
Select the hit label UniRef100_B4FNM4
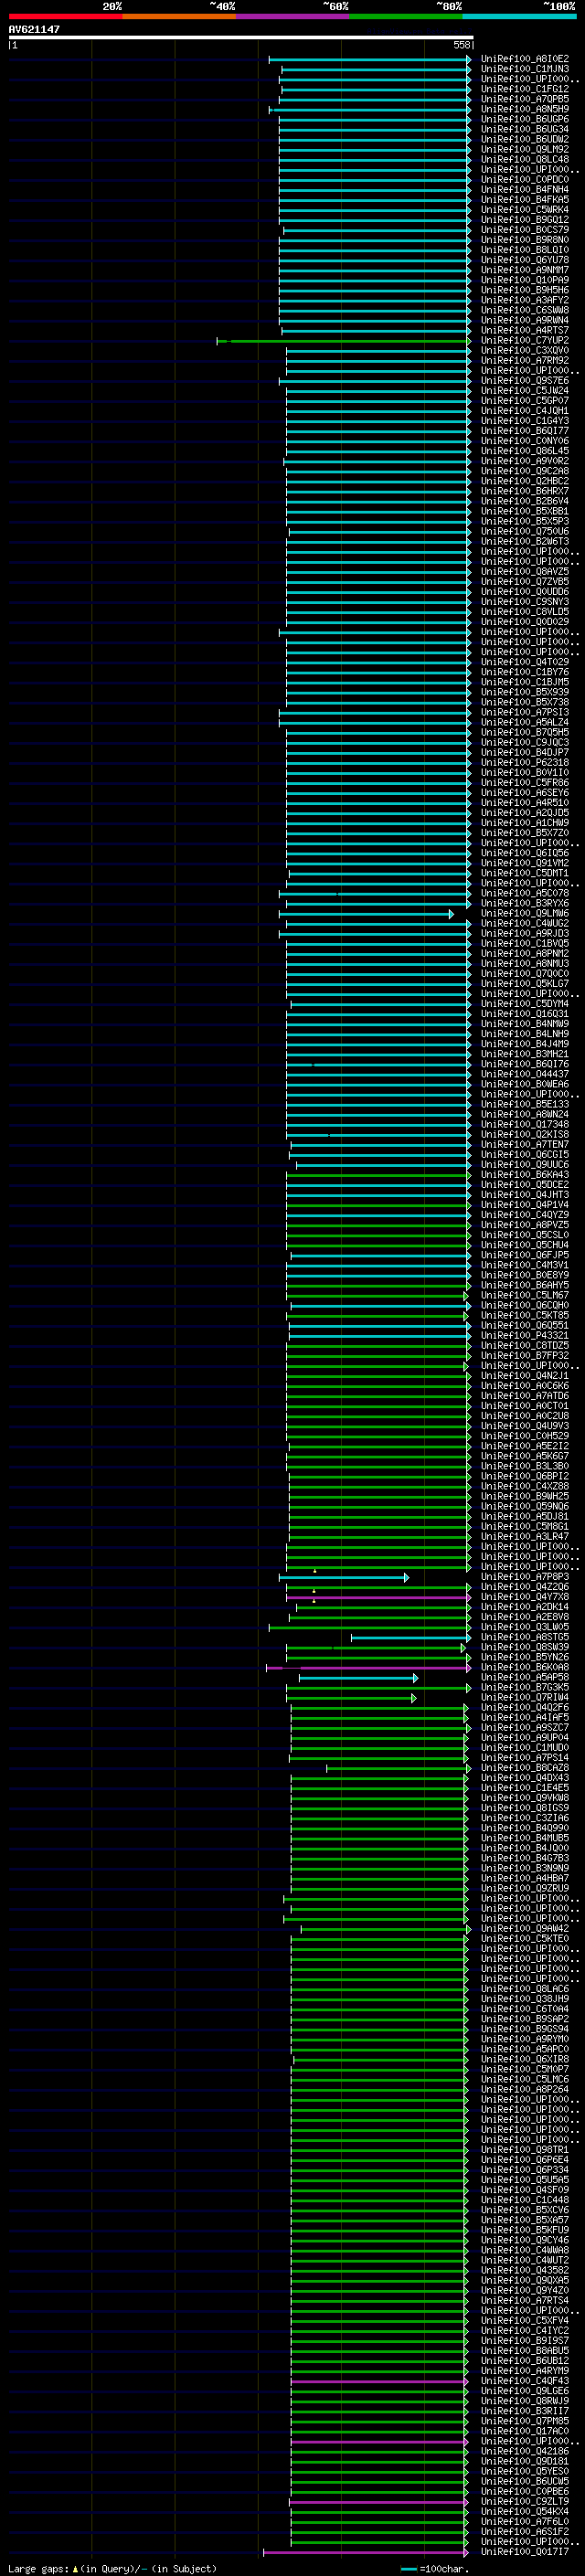[525, 189]
